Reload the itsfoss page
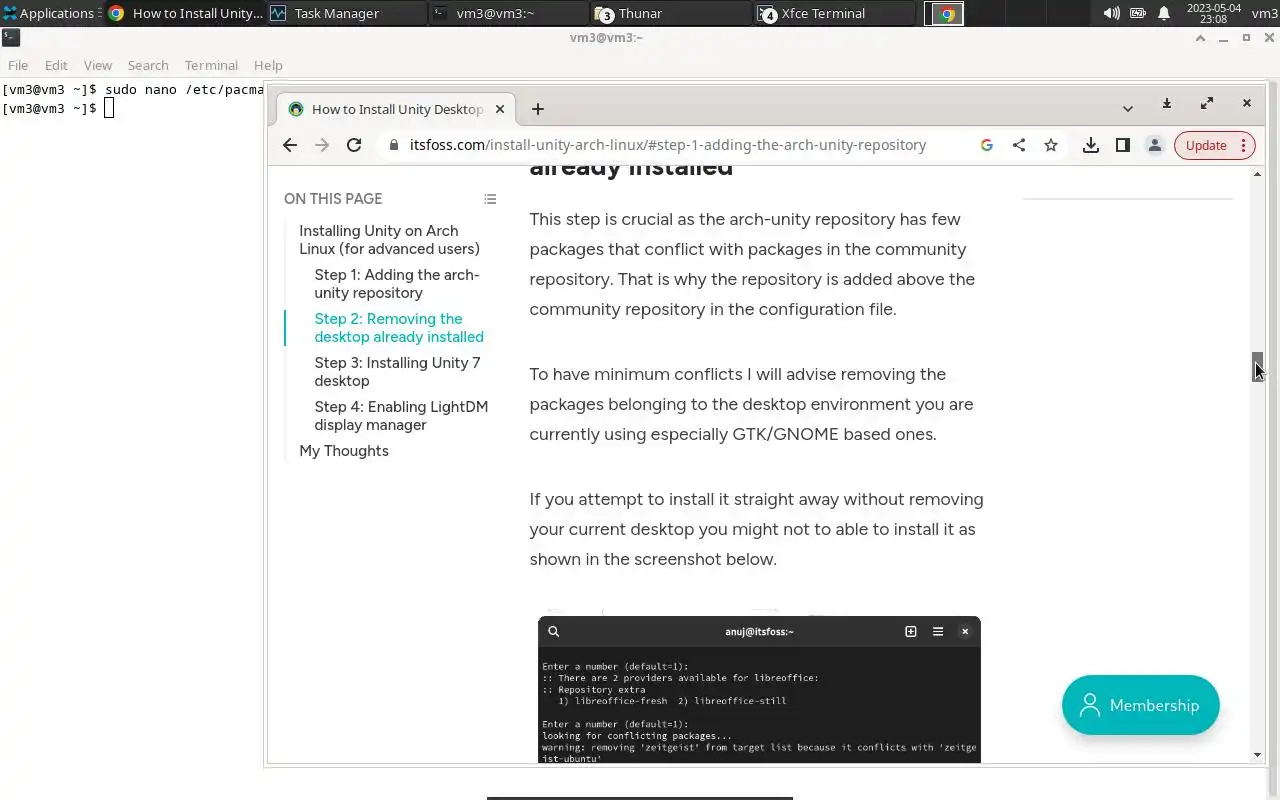Image resolution: width=1280 pixels, height=800 pixels. point(354,145)
